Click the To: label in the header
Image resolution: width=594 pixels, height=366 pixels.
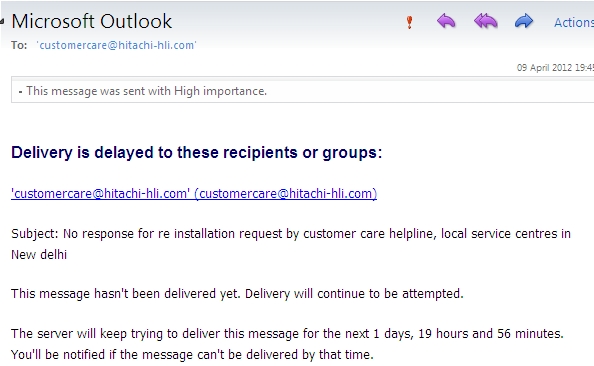pos(19,45)
